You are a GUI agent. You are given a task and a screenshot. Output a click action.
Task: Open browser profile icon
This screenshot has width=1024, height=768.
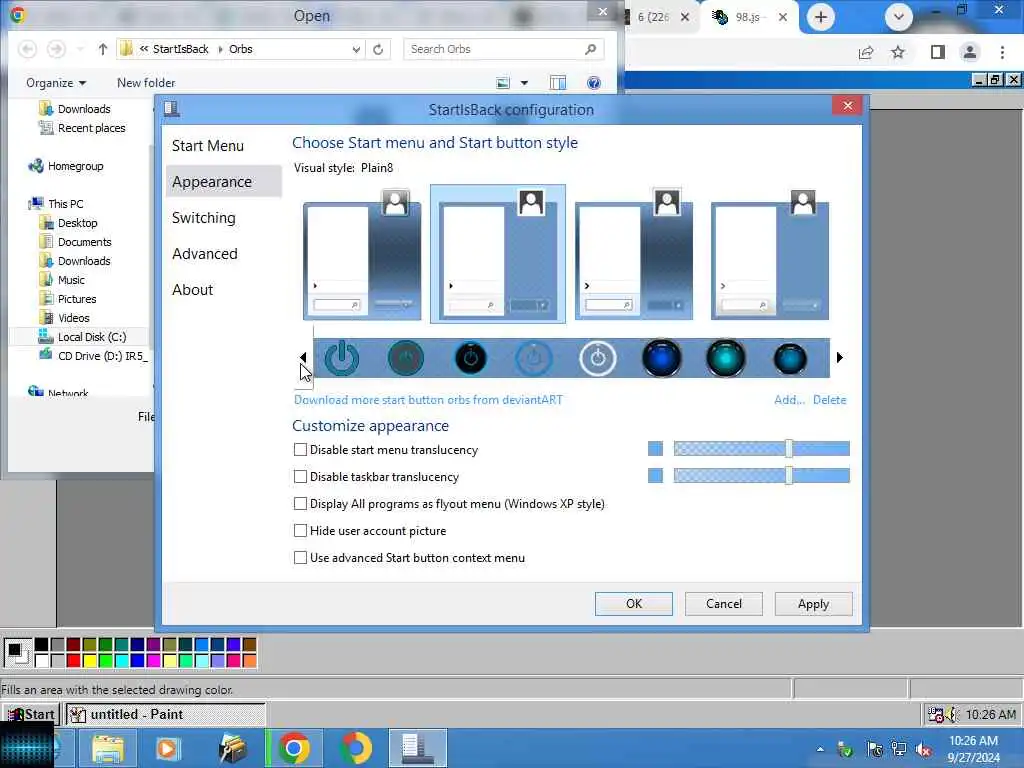(x=970, y=52)
